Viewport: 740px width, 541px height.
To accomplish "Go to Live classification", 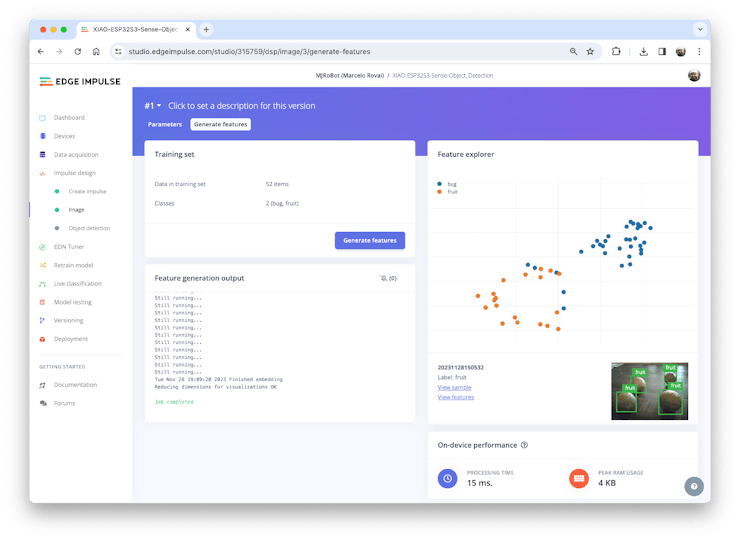I will tap(77, 283).
